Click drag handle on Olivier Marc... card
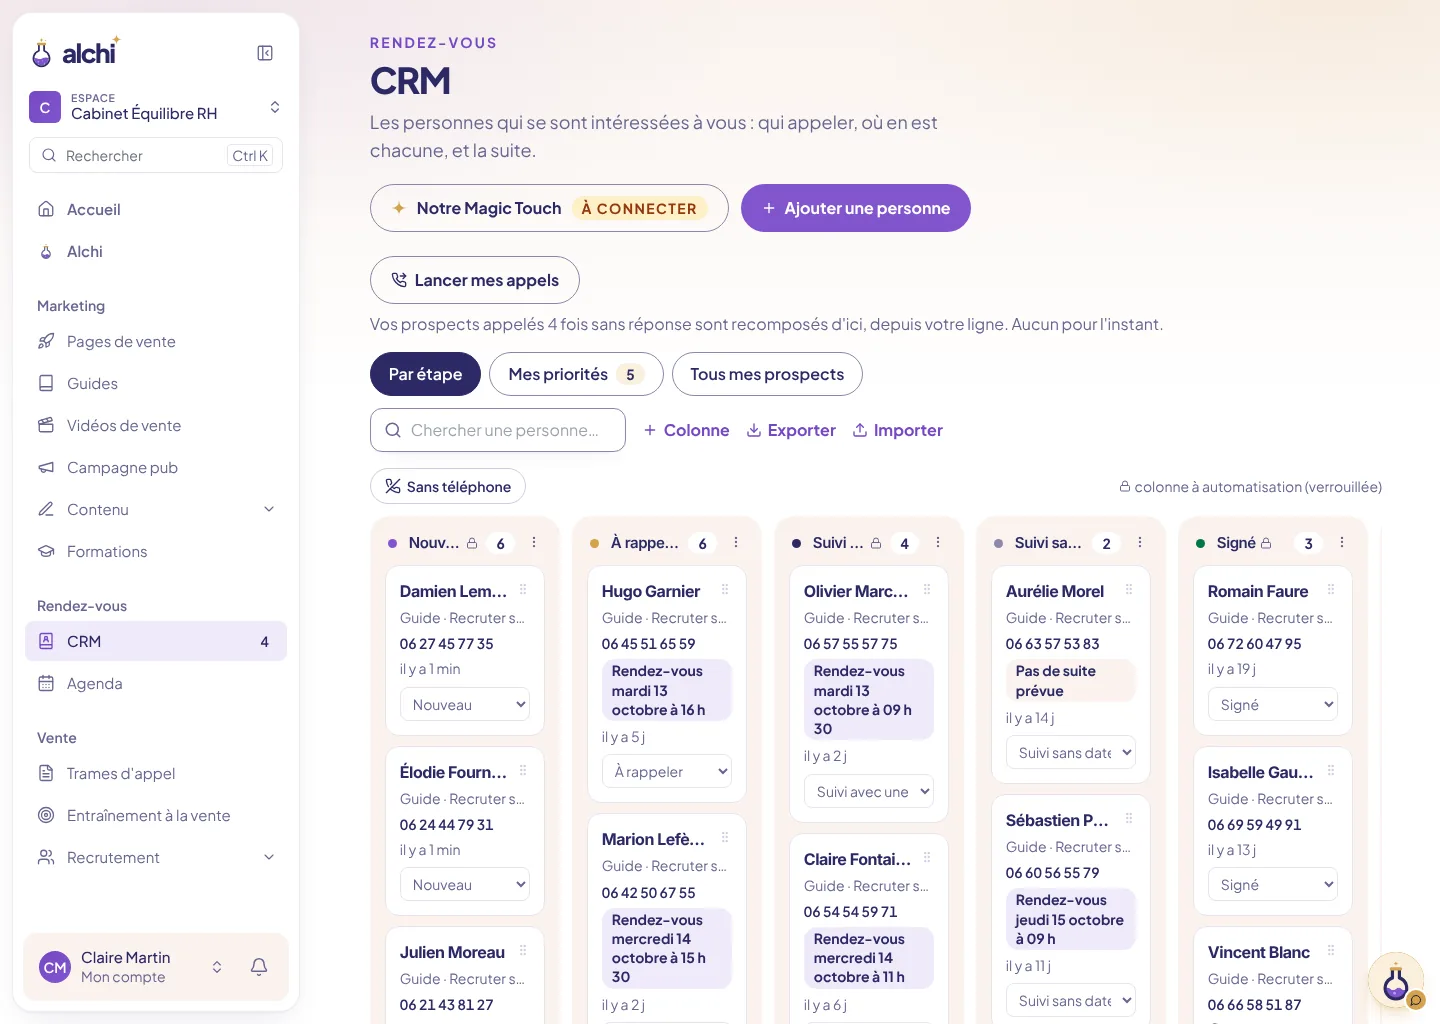The image size is (1440, 1024). pyautogui.click(x=927, y=590)
